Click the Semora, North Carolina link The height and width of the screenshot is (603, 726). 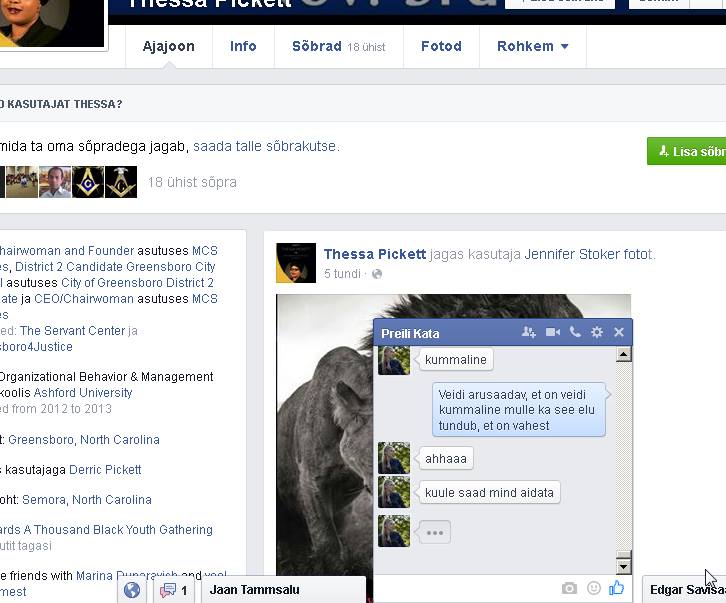coord(87,500)
